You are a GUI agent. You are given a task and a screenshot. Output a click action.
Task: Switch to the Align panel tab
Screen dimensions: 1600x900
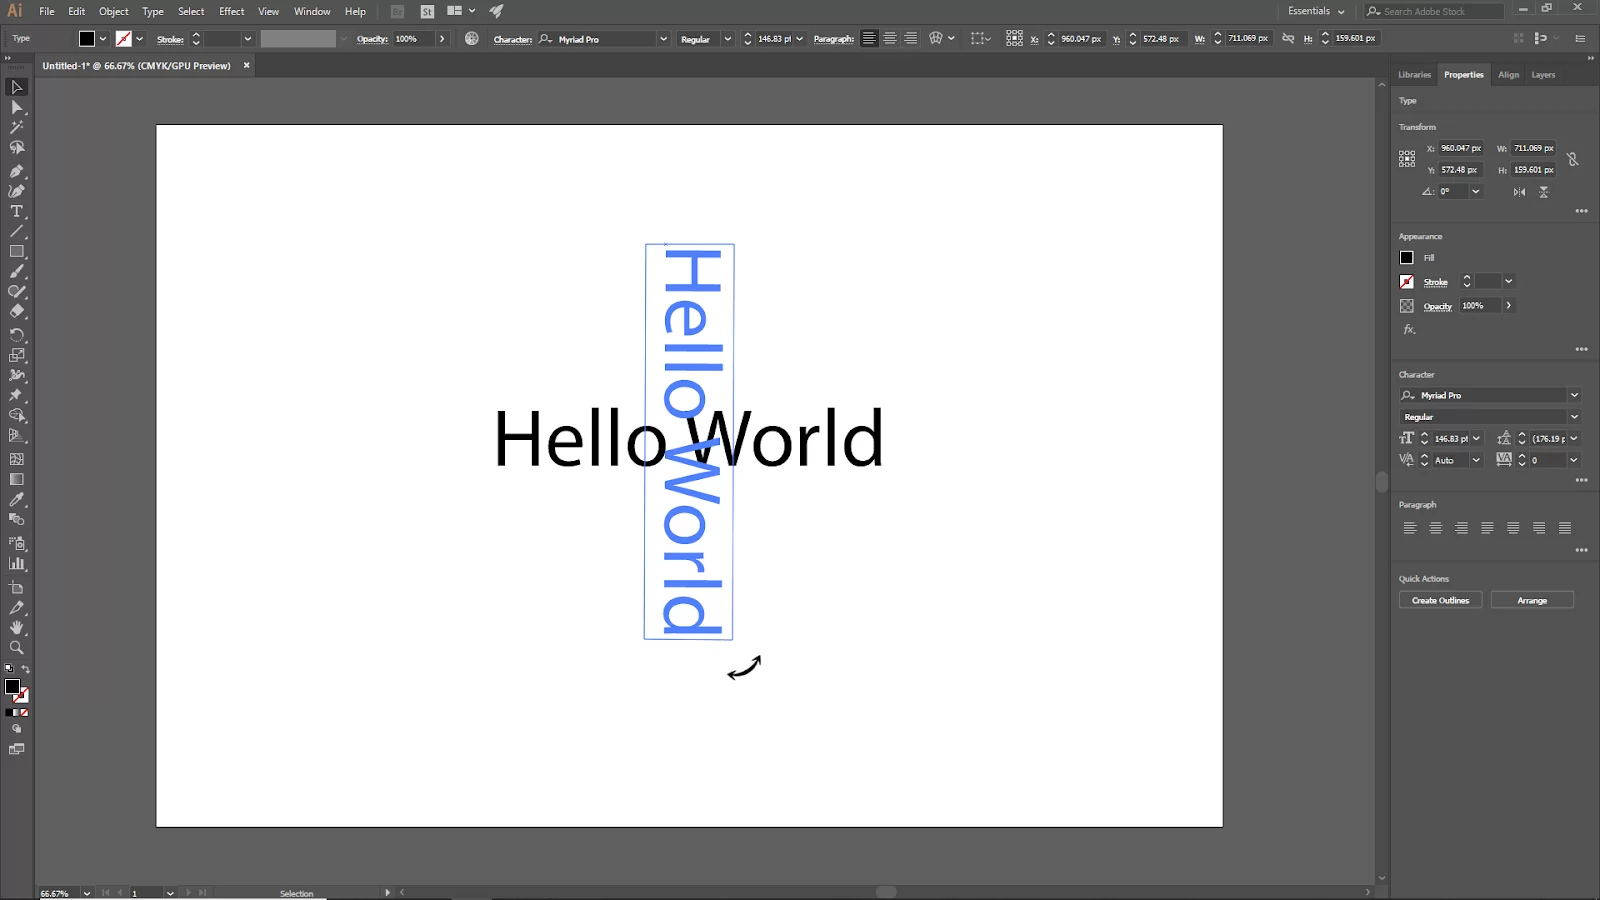point(1508,75)
